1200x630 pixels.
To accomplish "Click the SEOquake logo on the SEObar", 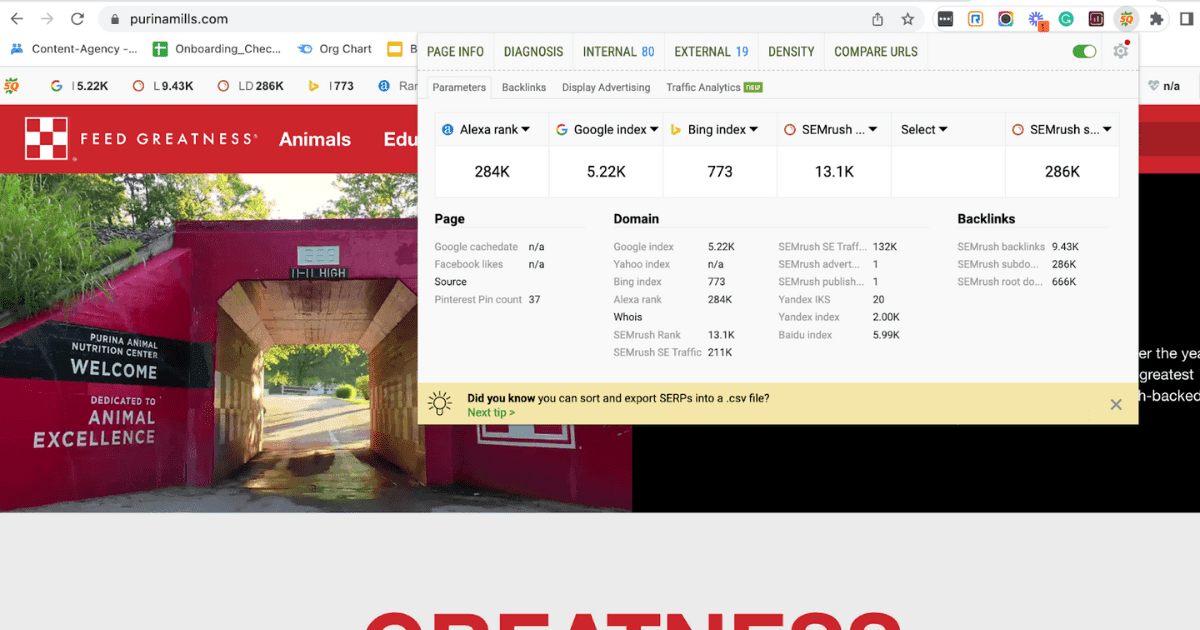I will click(x=13, y=85).
